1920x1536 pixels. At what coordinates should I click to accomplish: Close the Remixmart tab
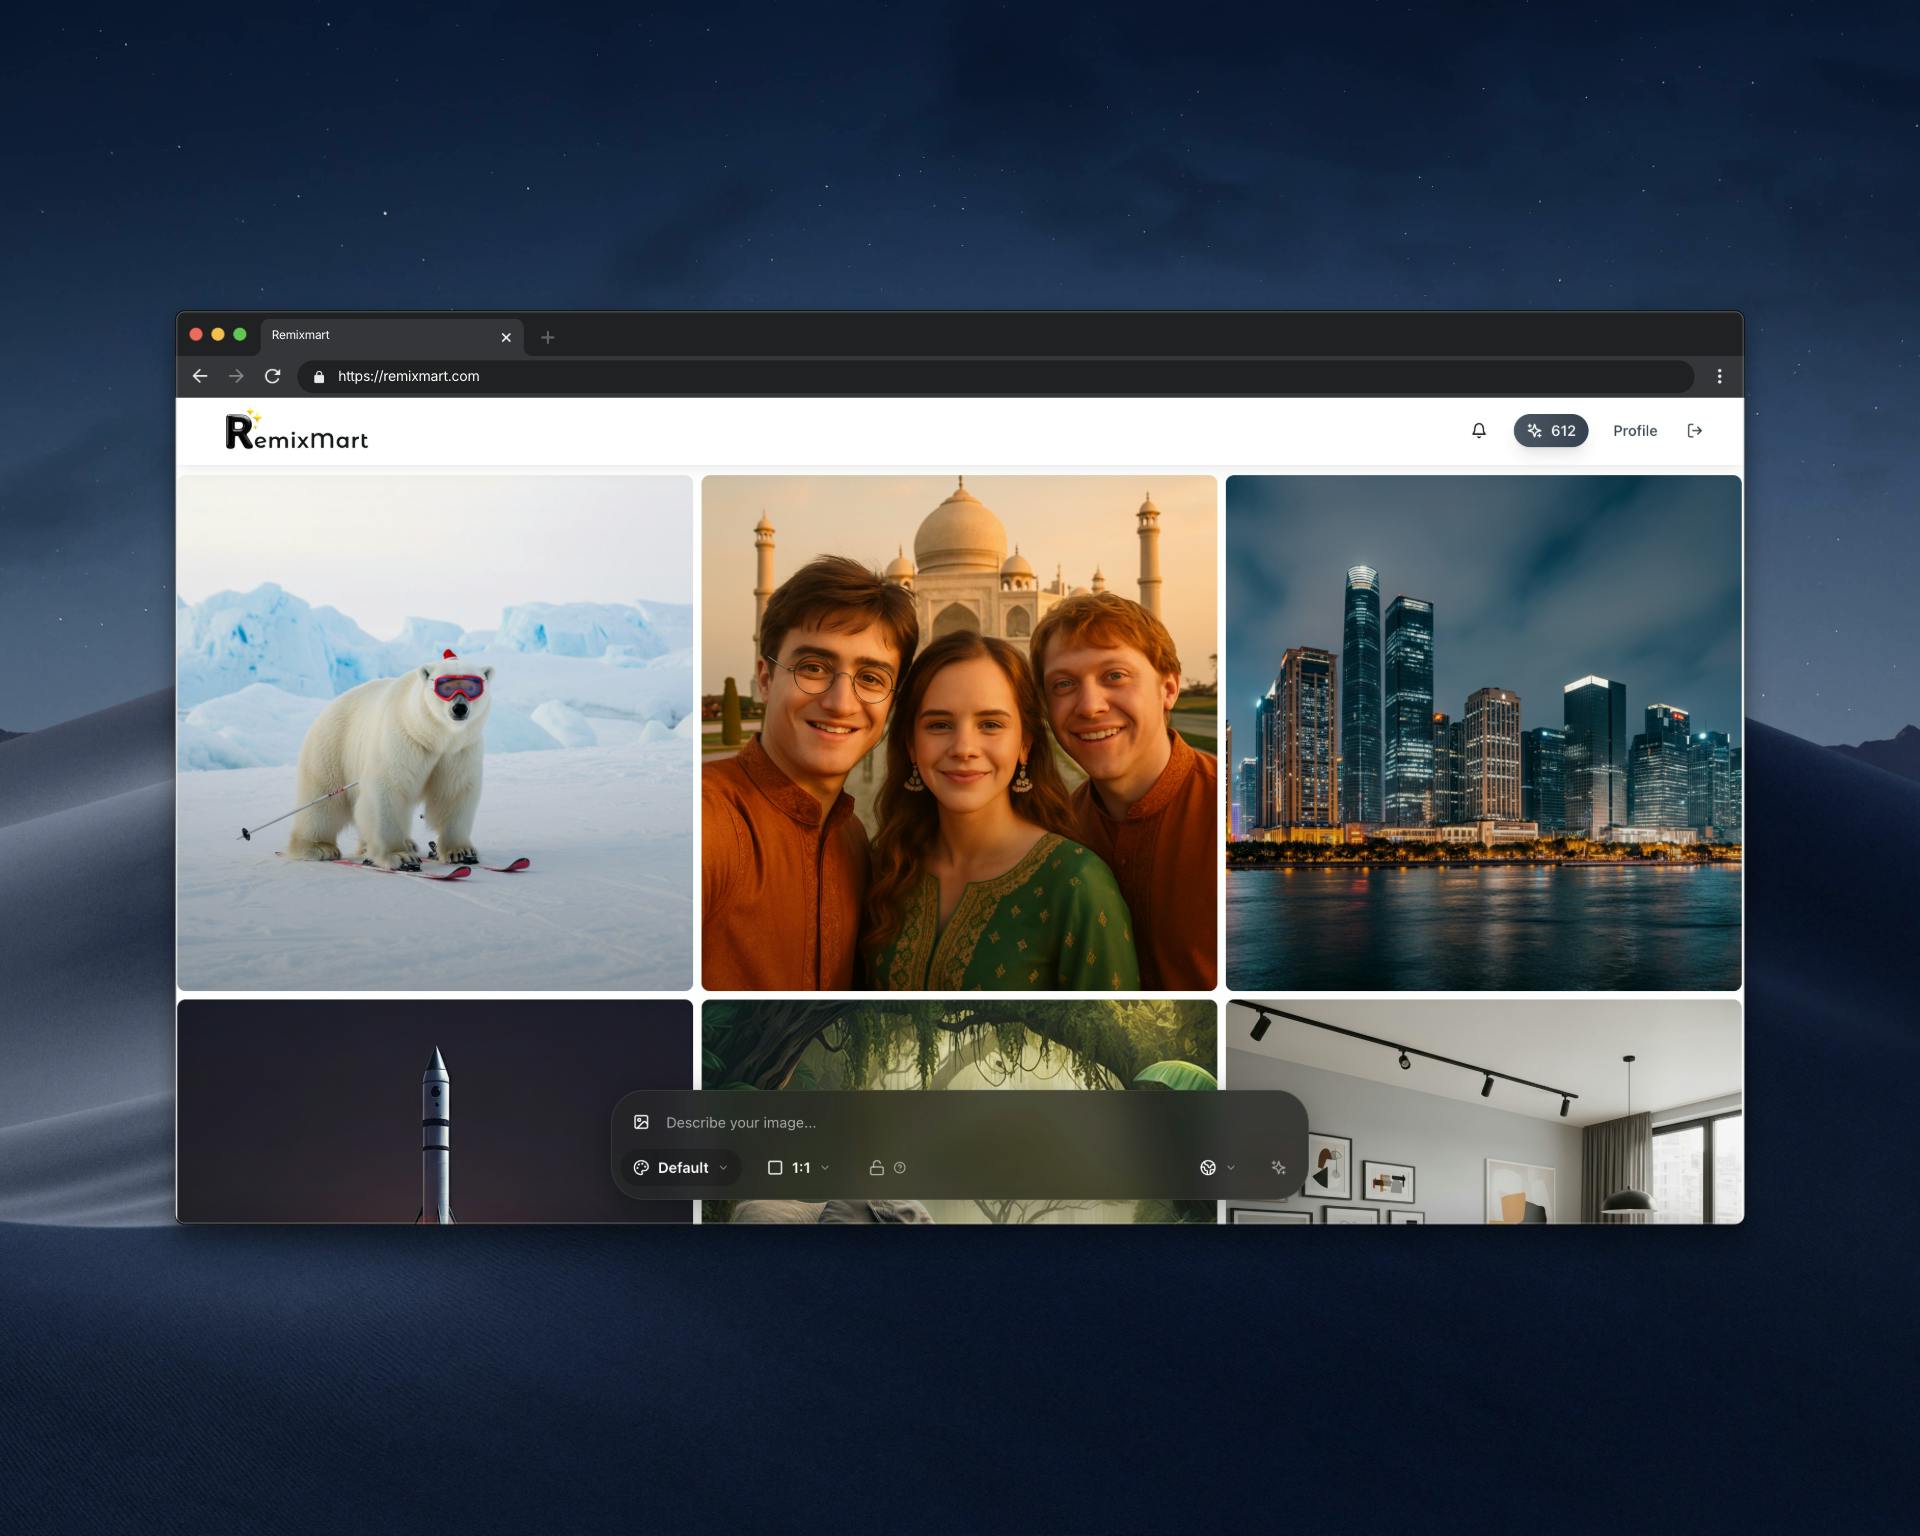click(506, 337)
